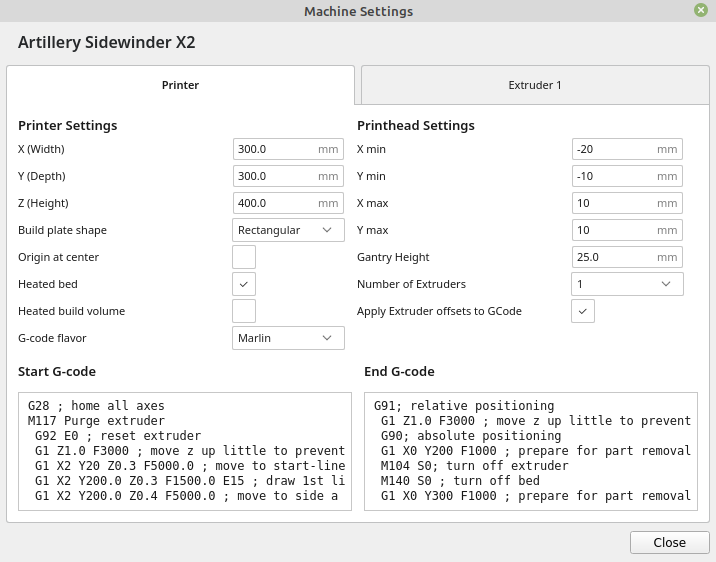
Task: Click inside the End G-code text area
Action: pos(530,451)
